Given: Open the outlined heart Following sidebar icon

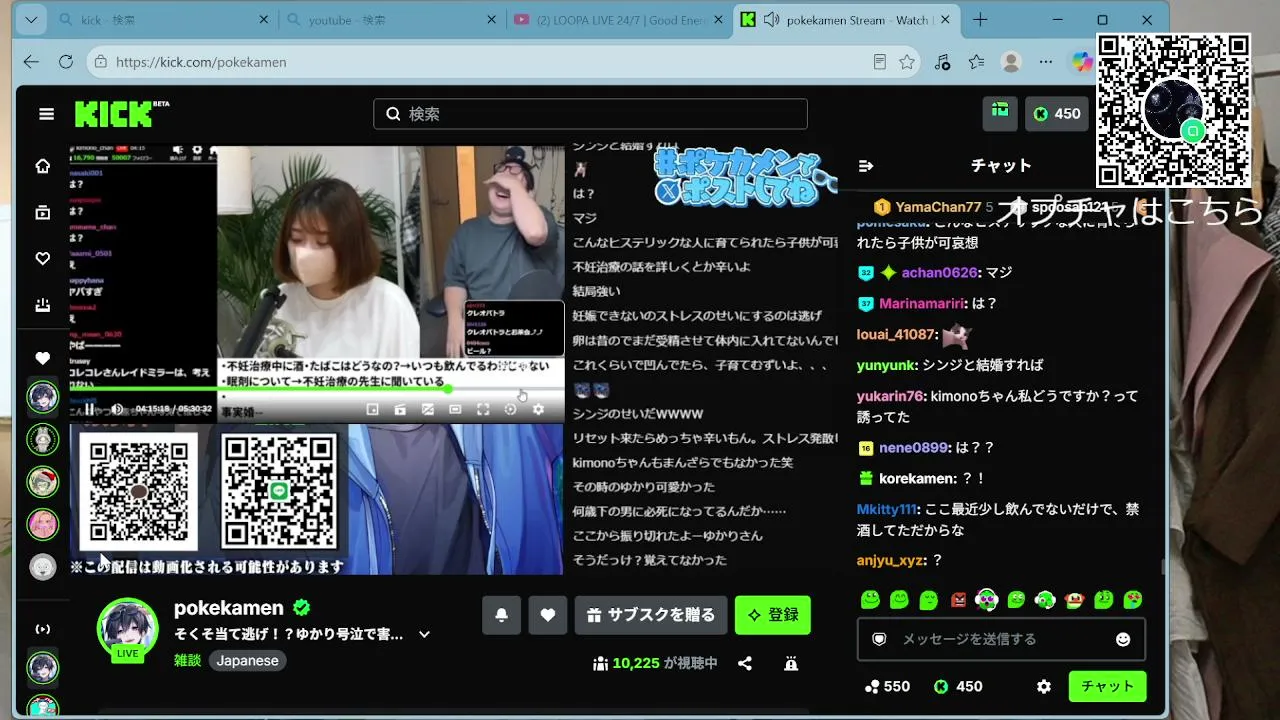Looking at the screenshot, I should pyautogui.click(x=43, y=259).
